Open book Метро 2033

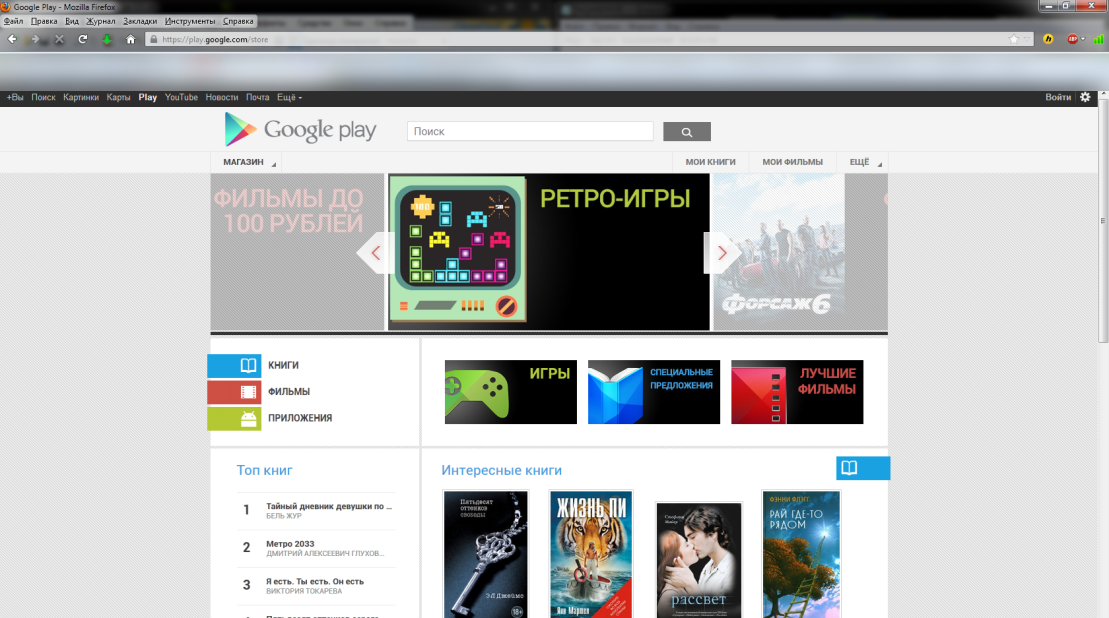pos(290,544)
